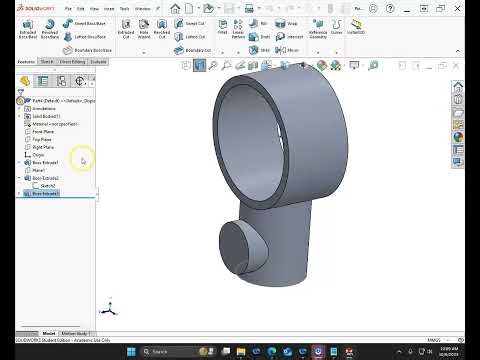Click the Home icon in title toolbar
The width and height of the screenshot is (480, 360).
point(175,9)
